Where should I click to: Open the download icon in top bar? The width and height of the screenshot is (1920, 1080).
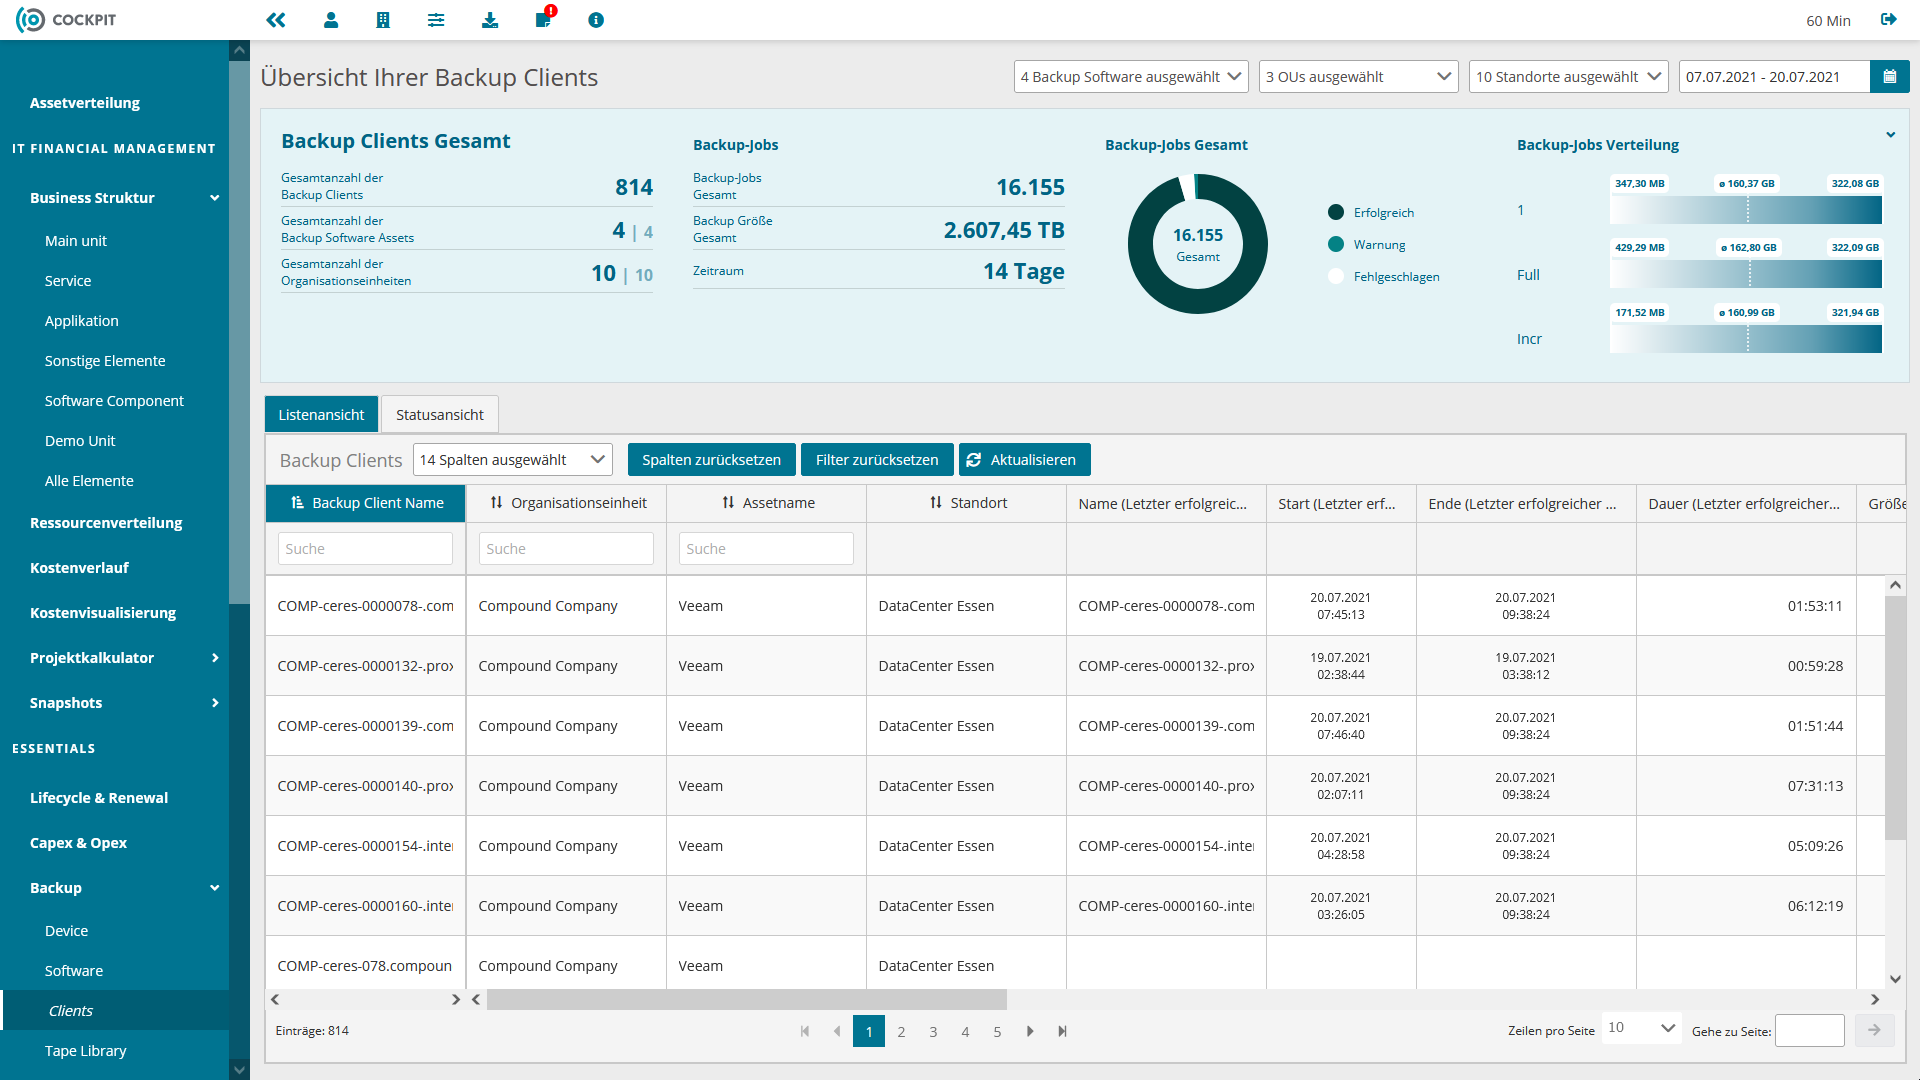pos(490,20)
